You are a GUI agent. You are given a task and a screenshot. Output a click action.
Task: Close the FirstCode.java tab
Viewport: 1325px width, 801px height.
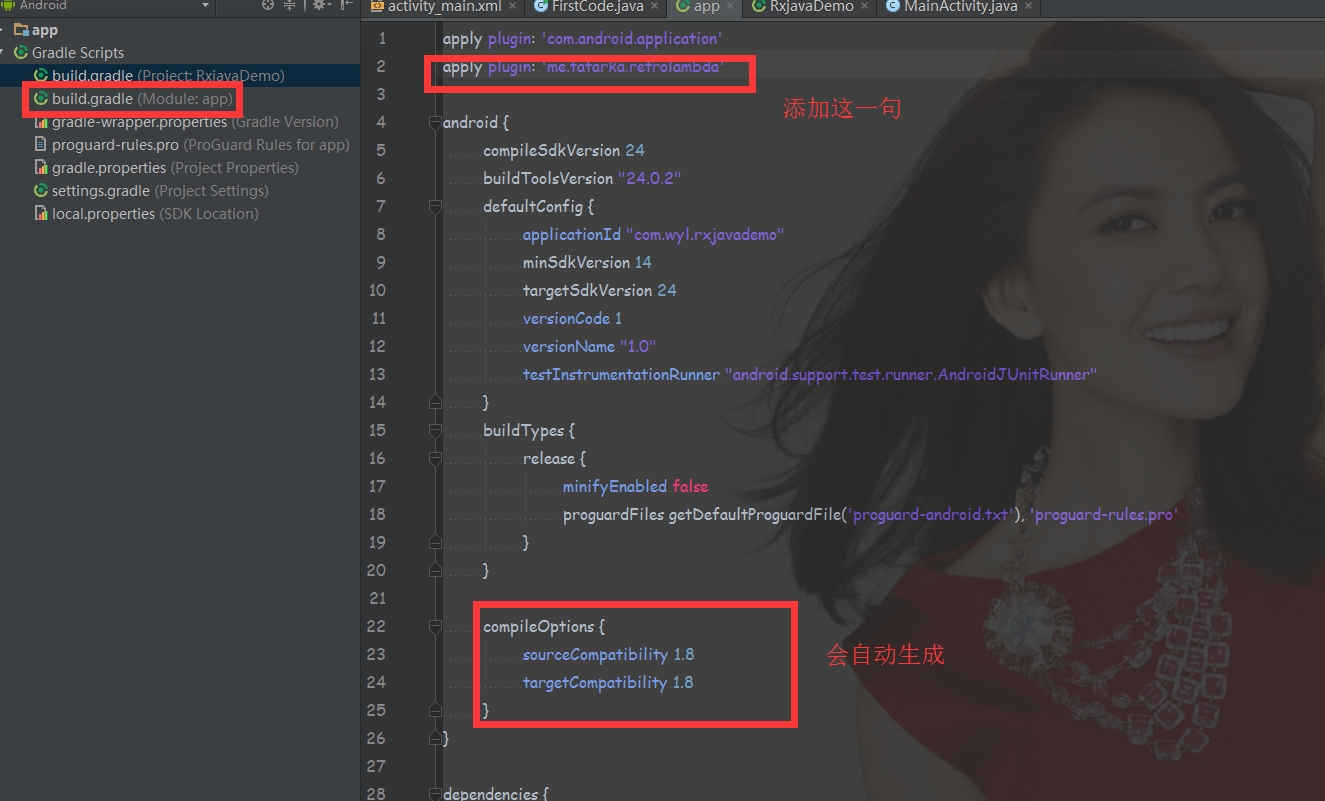tap(653, 6)
